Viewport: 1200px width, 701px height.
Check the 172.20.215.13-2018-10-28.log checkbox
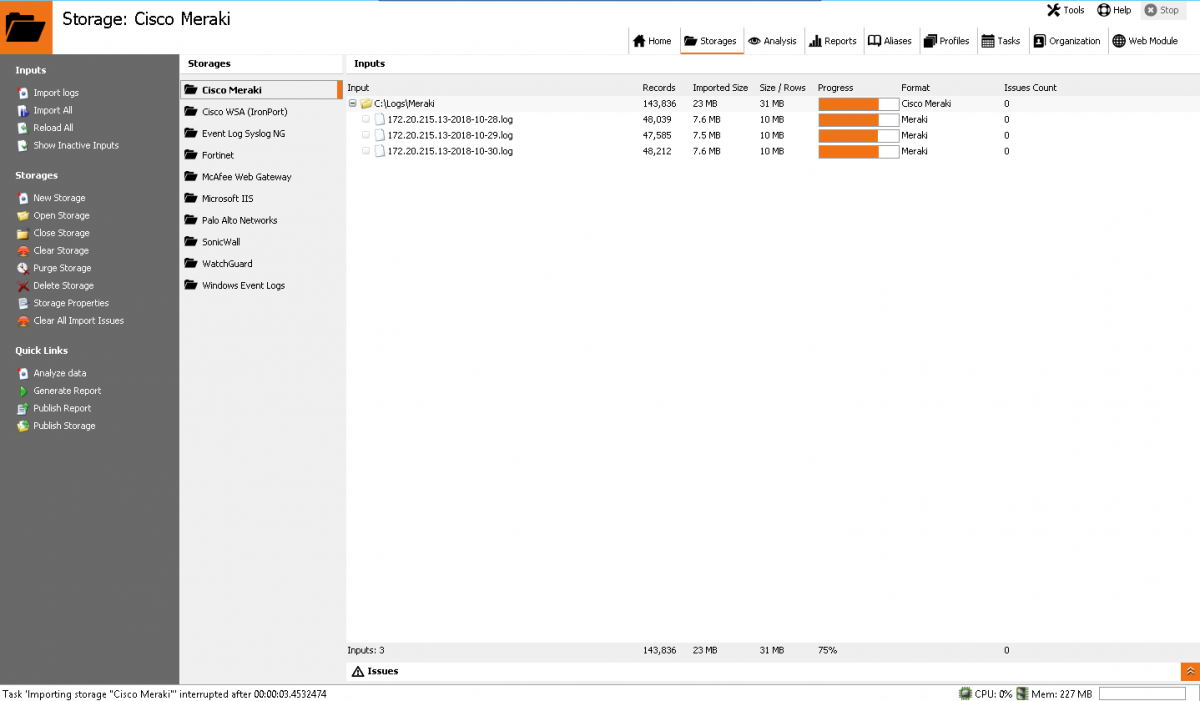point(366,119)
